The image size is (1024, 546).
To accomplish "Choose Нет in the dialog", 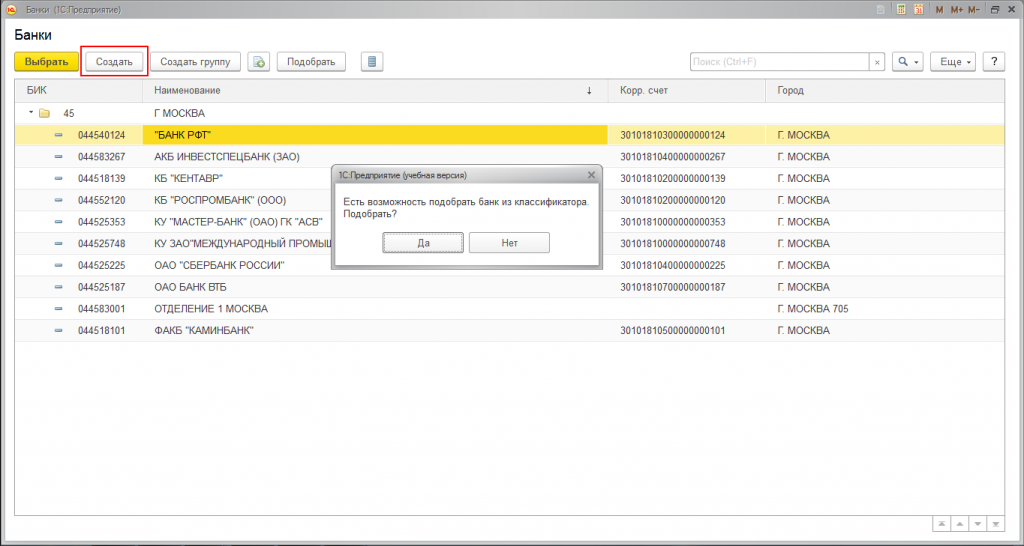I will click(509, 242).
